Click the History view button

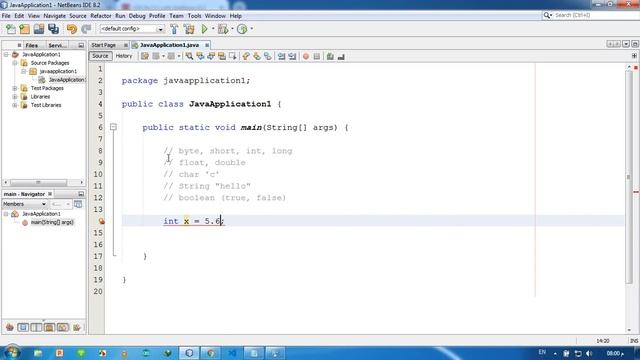[124, 56]
